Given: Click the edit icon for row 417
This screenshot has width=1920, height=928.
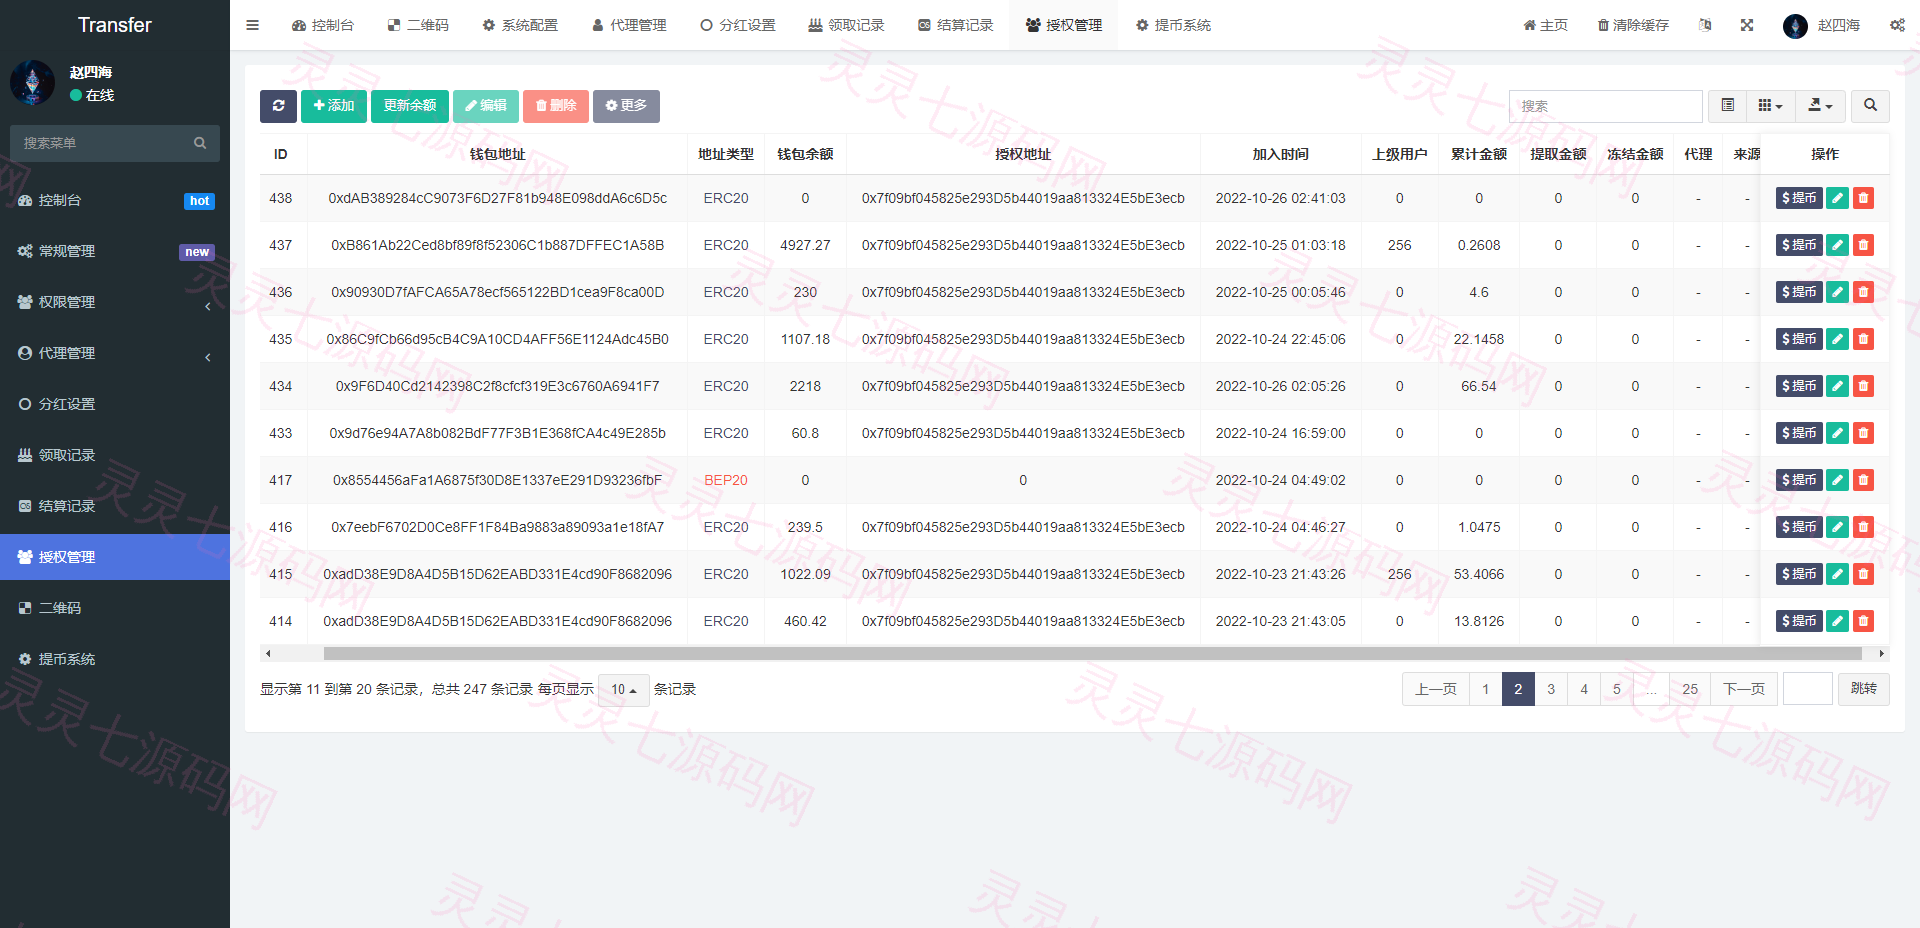Looking at the screenshot, I should coord(1837,480).
